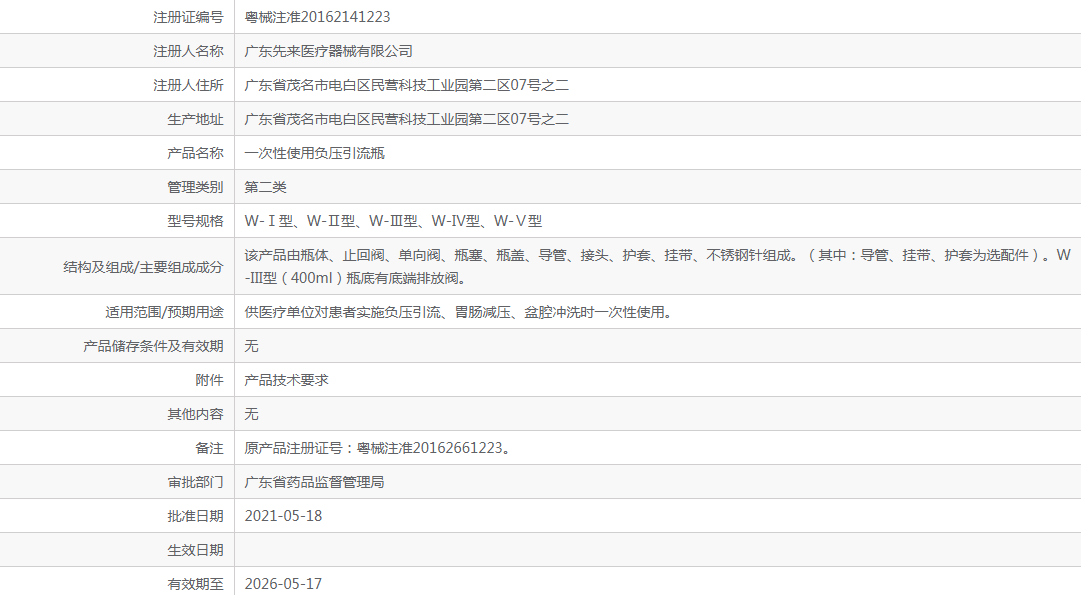Image resolution: width=1081 pixels, height=595 pixels.
Task: Click the 产品技术要求 attachment text
Action: coord(286,380)
